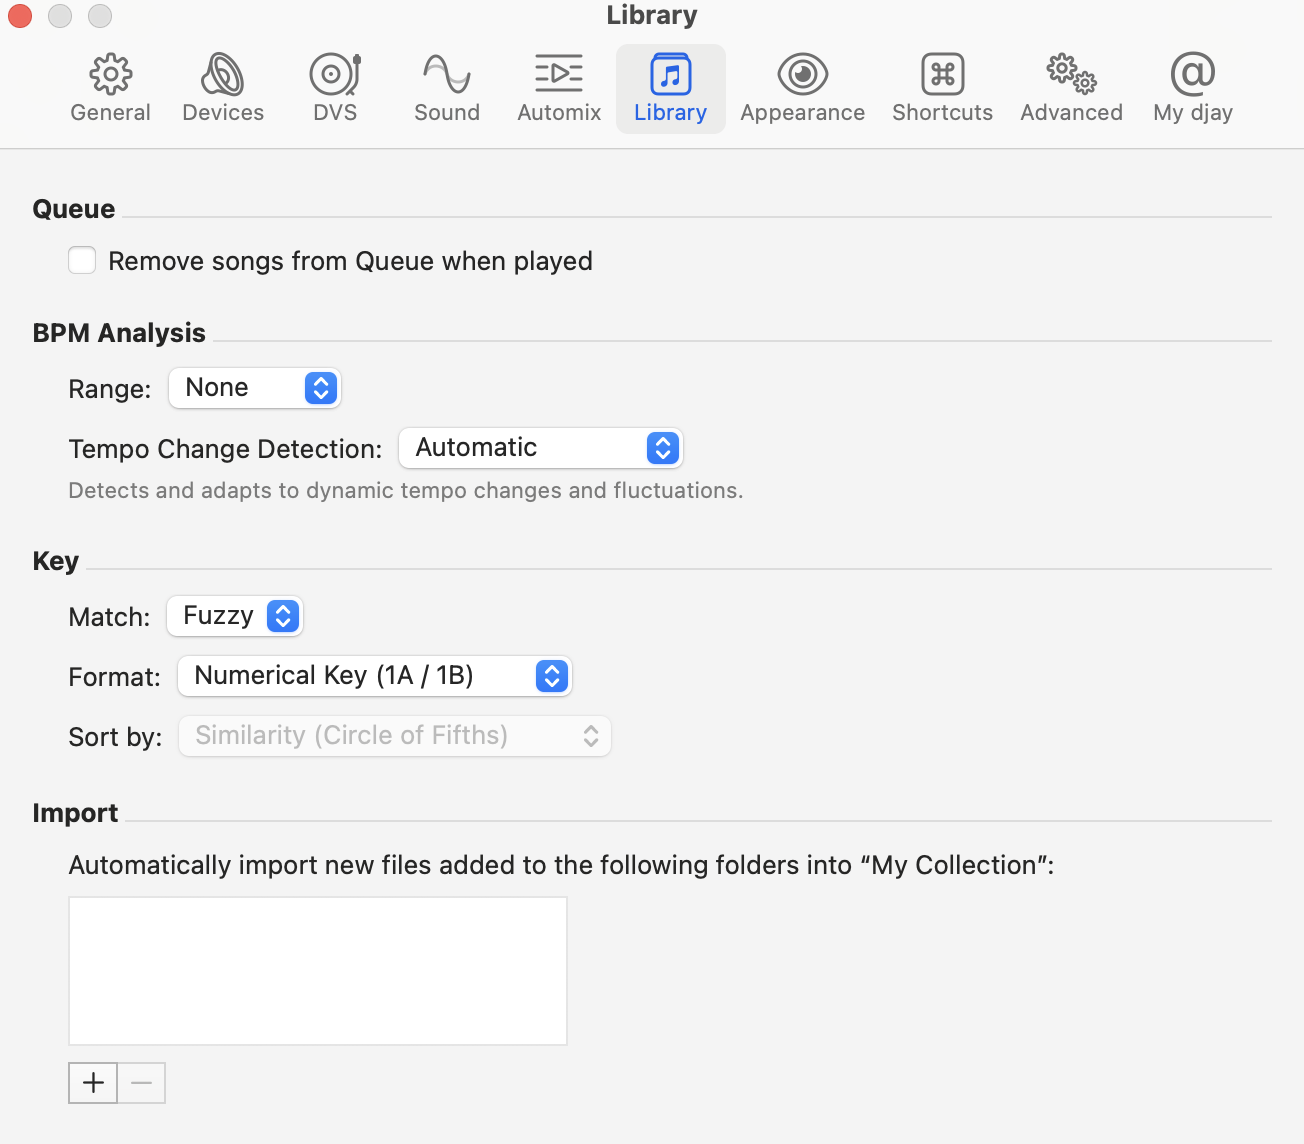Click the minus button to remove folder
This screenshot has width=1304, height=1144.
(x=141, y=1083)
